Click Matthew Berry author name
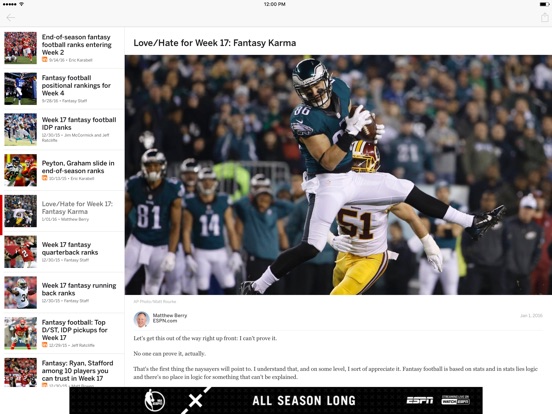 point(170,315)
